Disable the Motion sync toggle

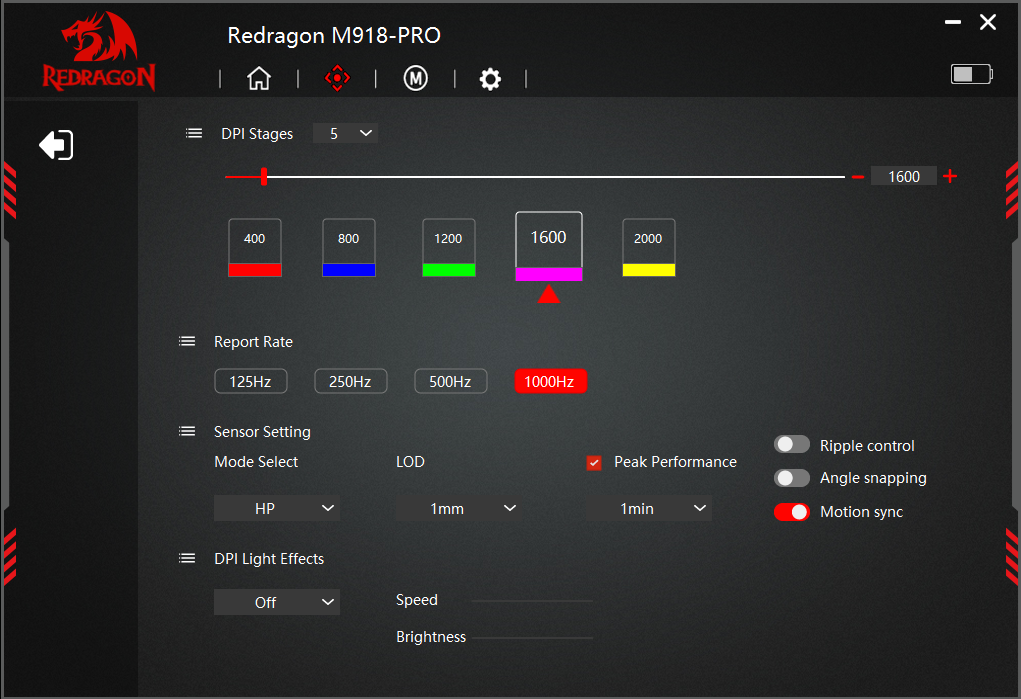[791, 512]
